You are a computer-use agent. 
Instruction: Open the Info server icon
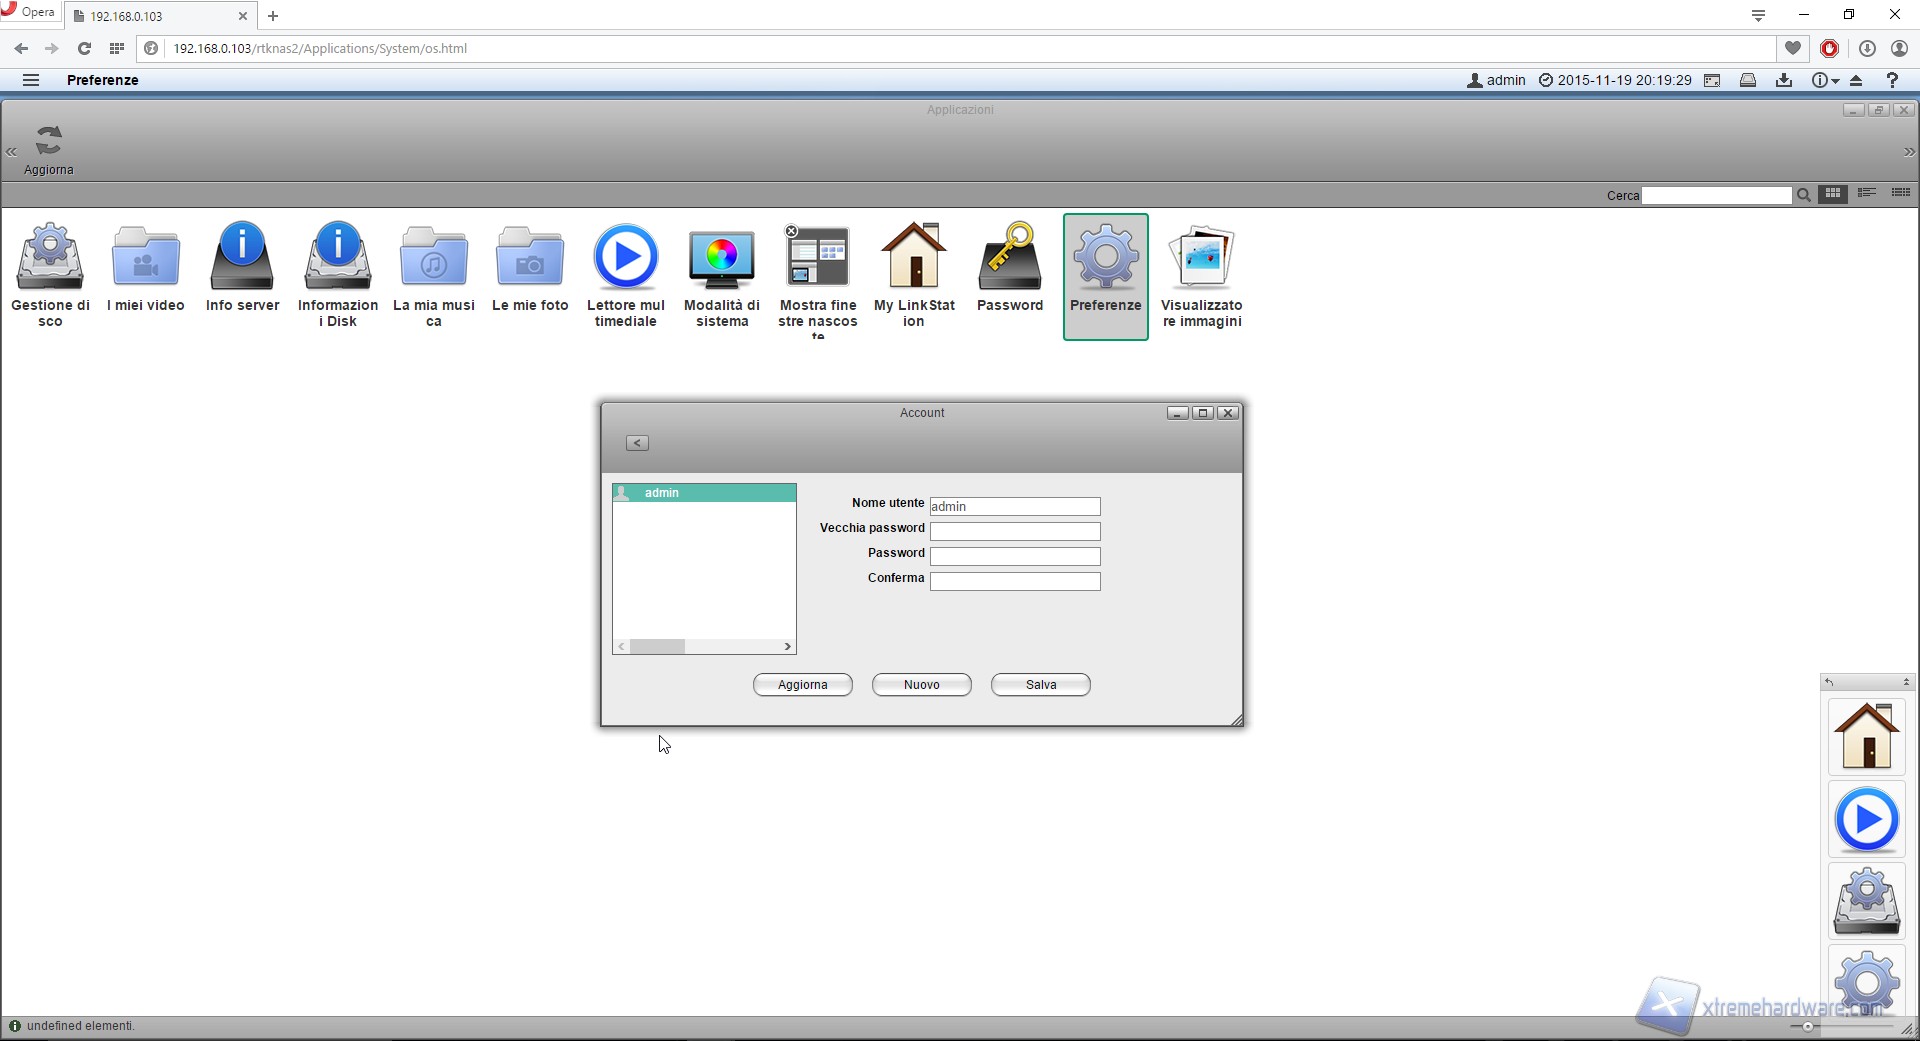[242, 257]
